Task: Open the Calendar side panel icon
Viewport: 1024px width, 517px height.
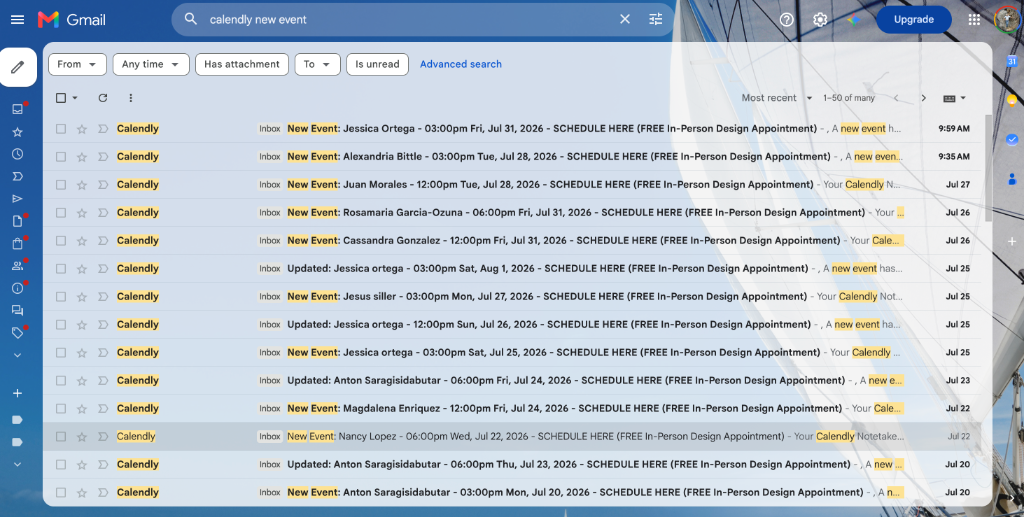Action: tap(1012, 61)
